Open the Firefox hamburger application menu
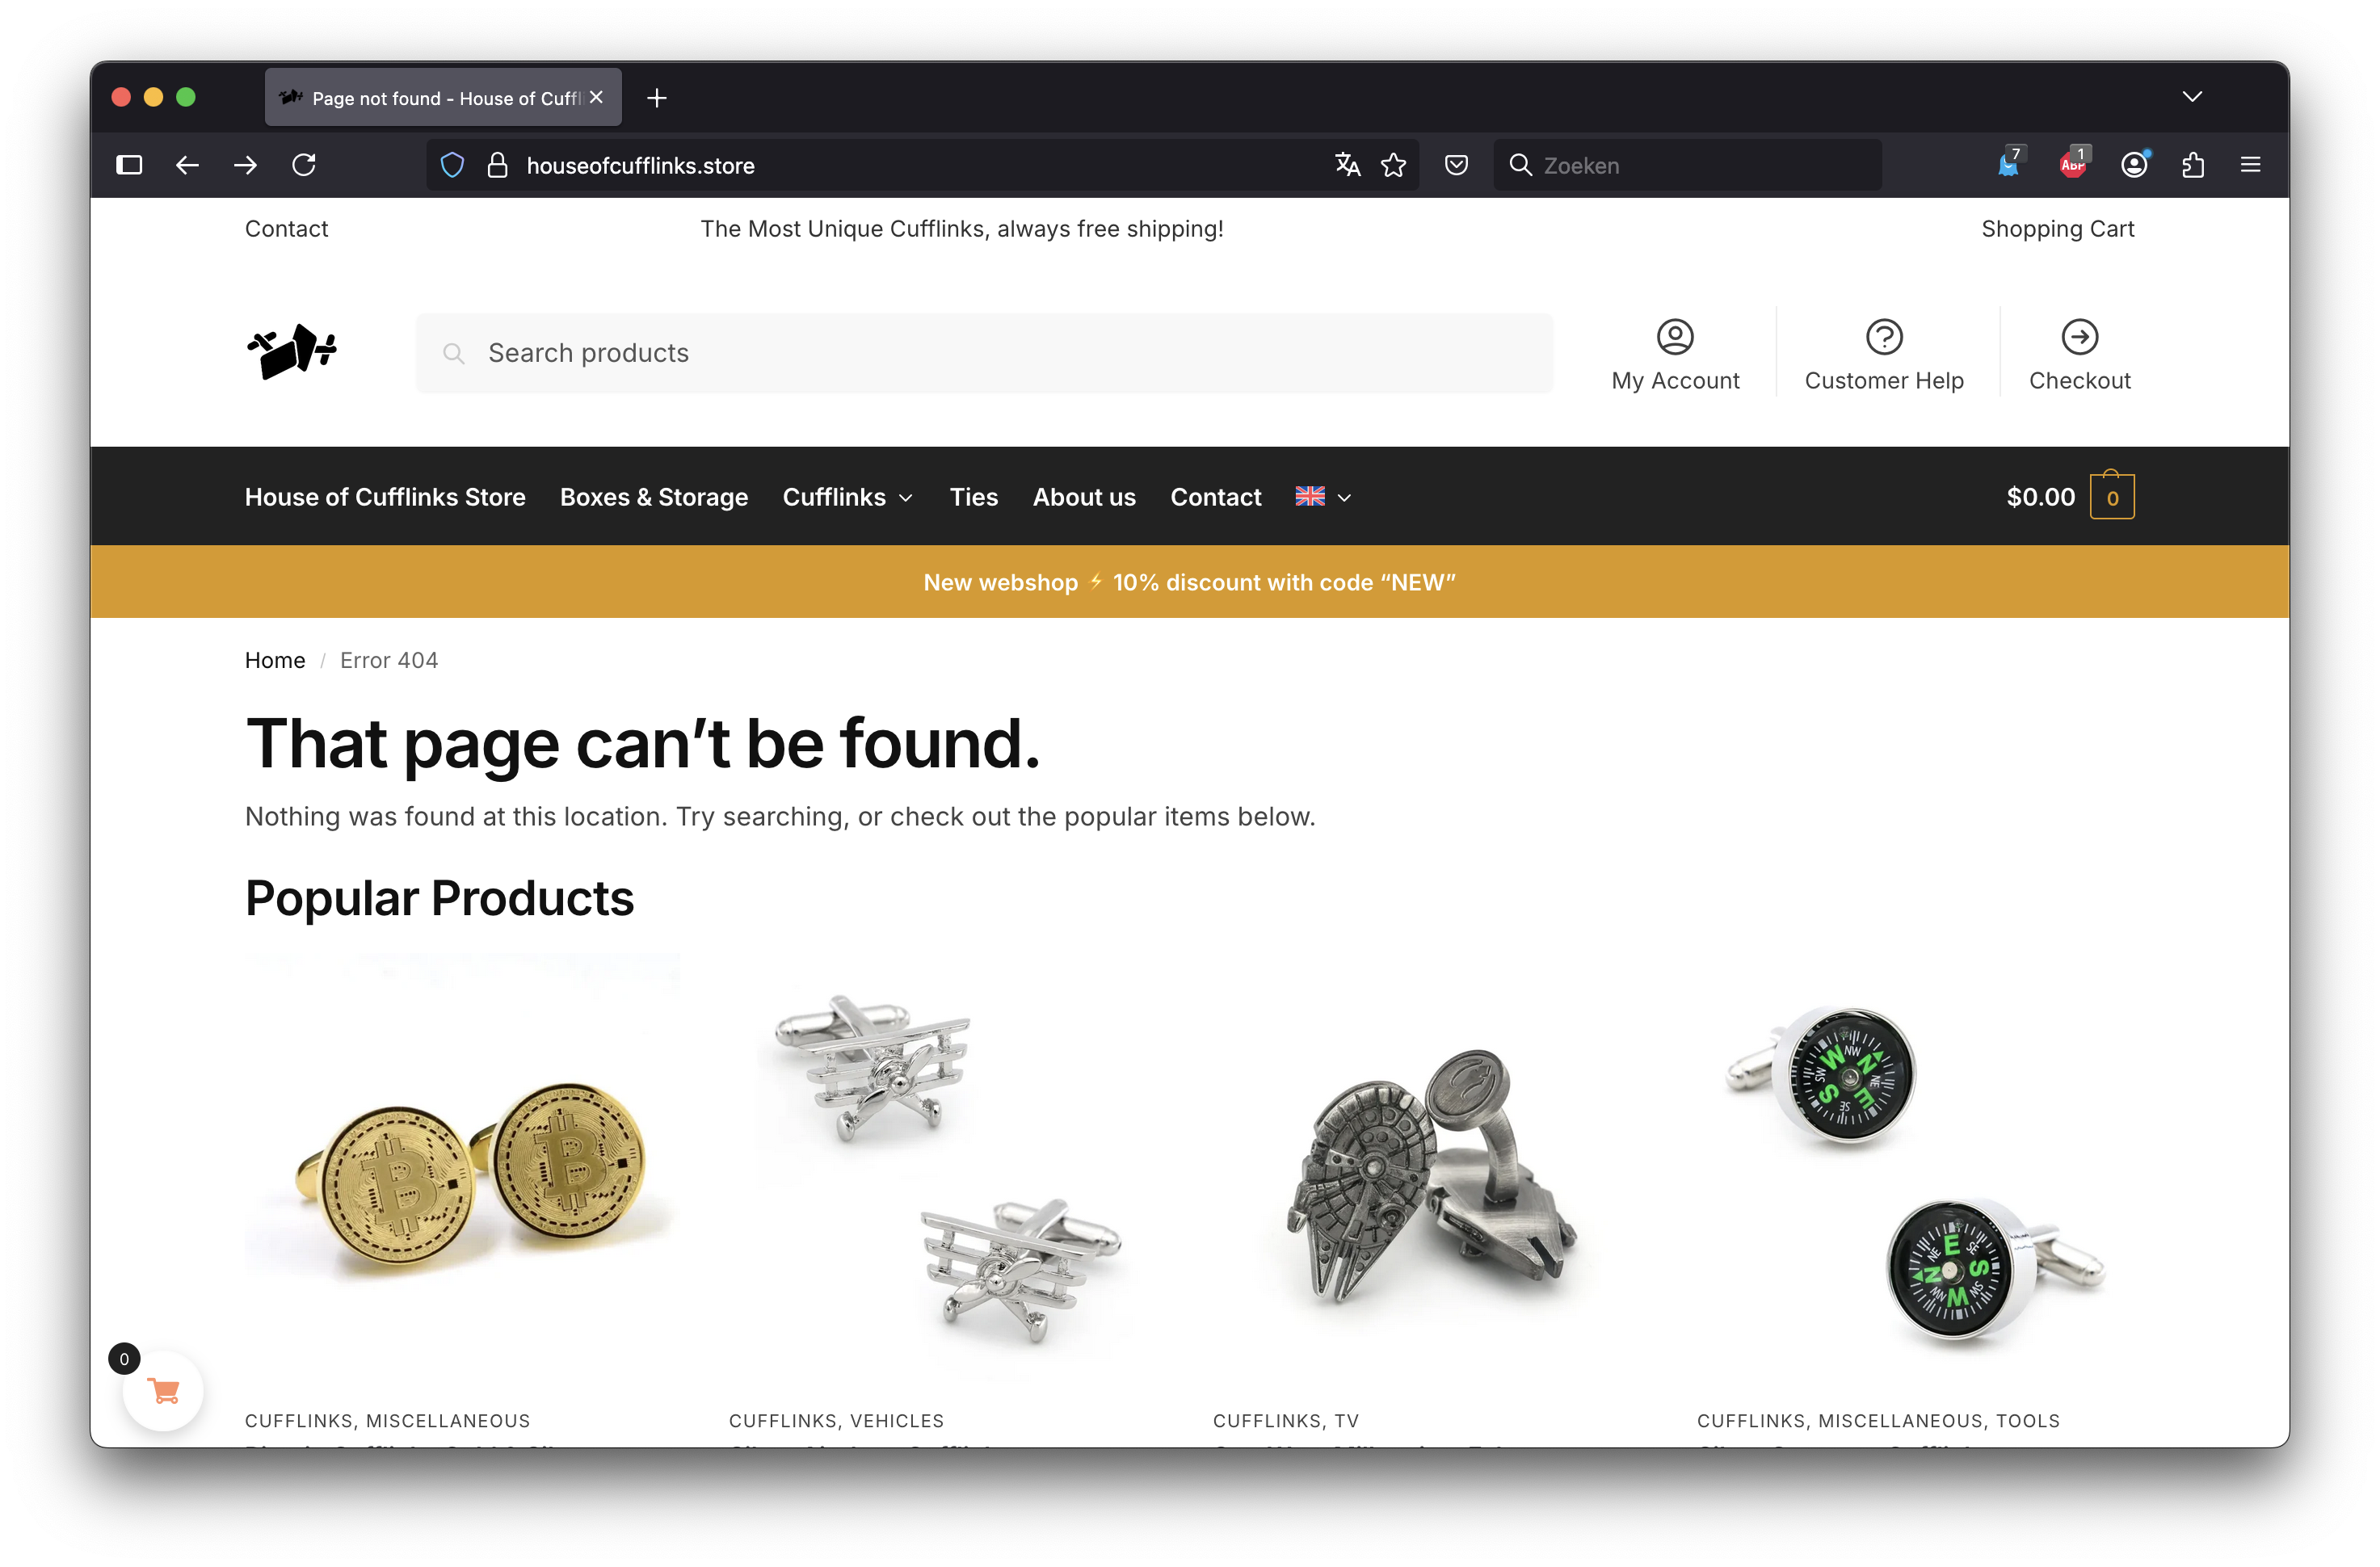The image size is (2380, 1567). (x=2251, y=165)
